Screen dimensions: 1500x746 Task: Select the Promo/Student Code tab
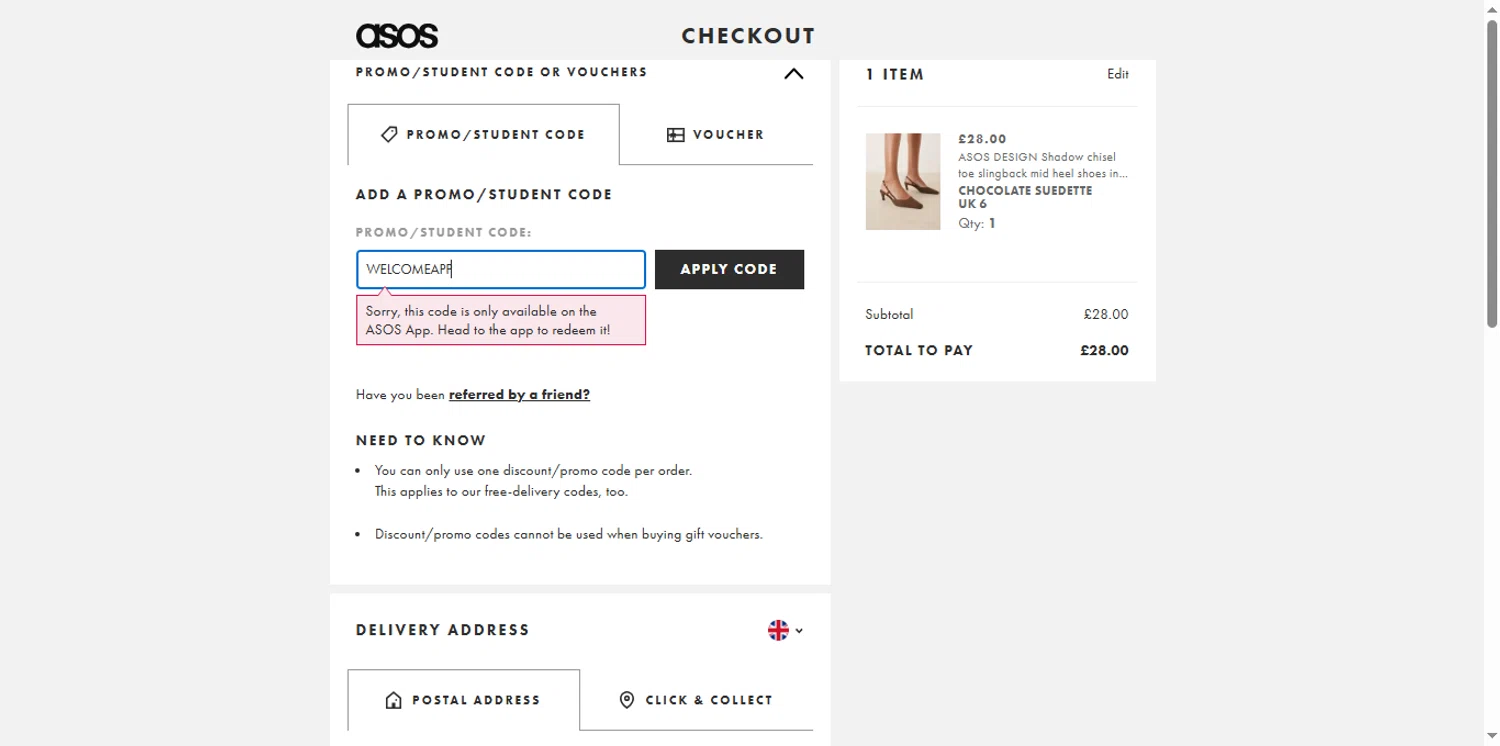pyautogui.click(x=484, y=134)
